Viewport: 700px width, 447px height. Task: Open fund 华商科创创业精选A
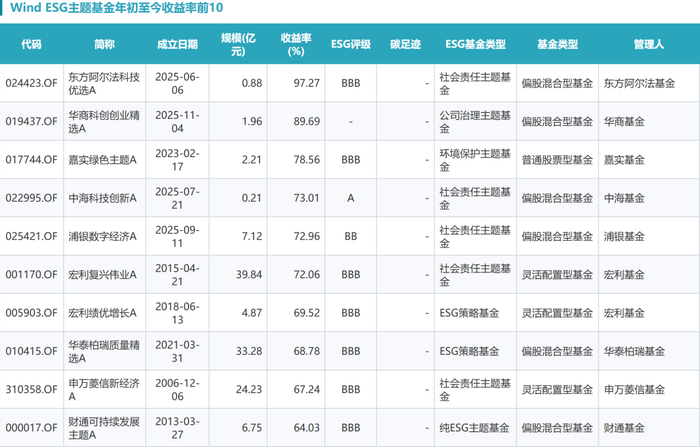point(104,121)
